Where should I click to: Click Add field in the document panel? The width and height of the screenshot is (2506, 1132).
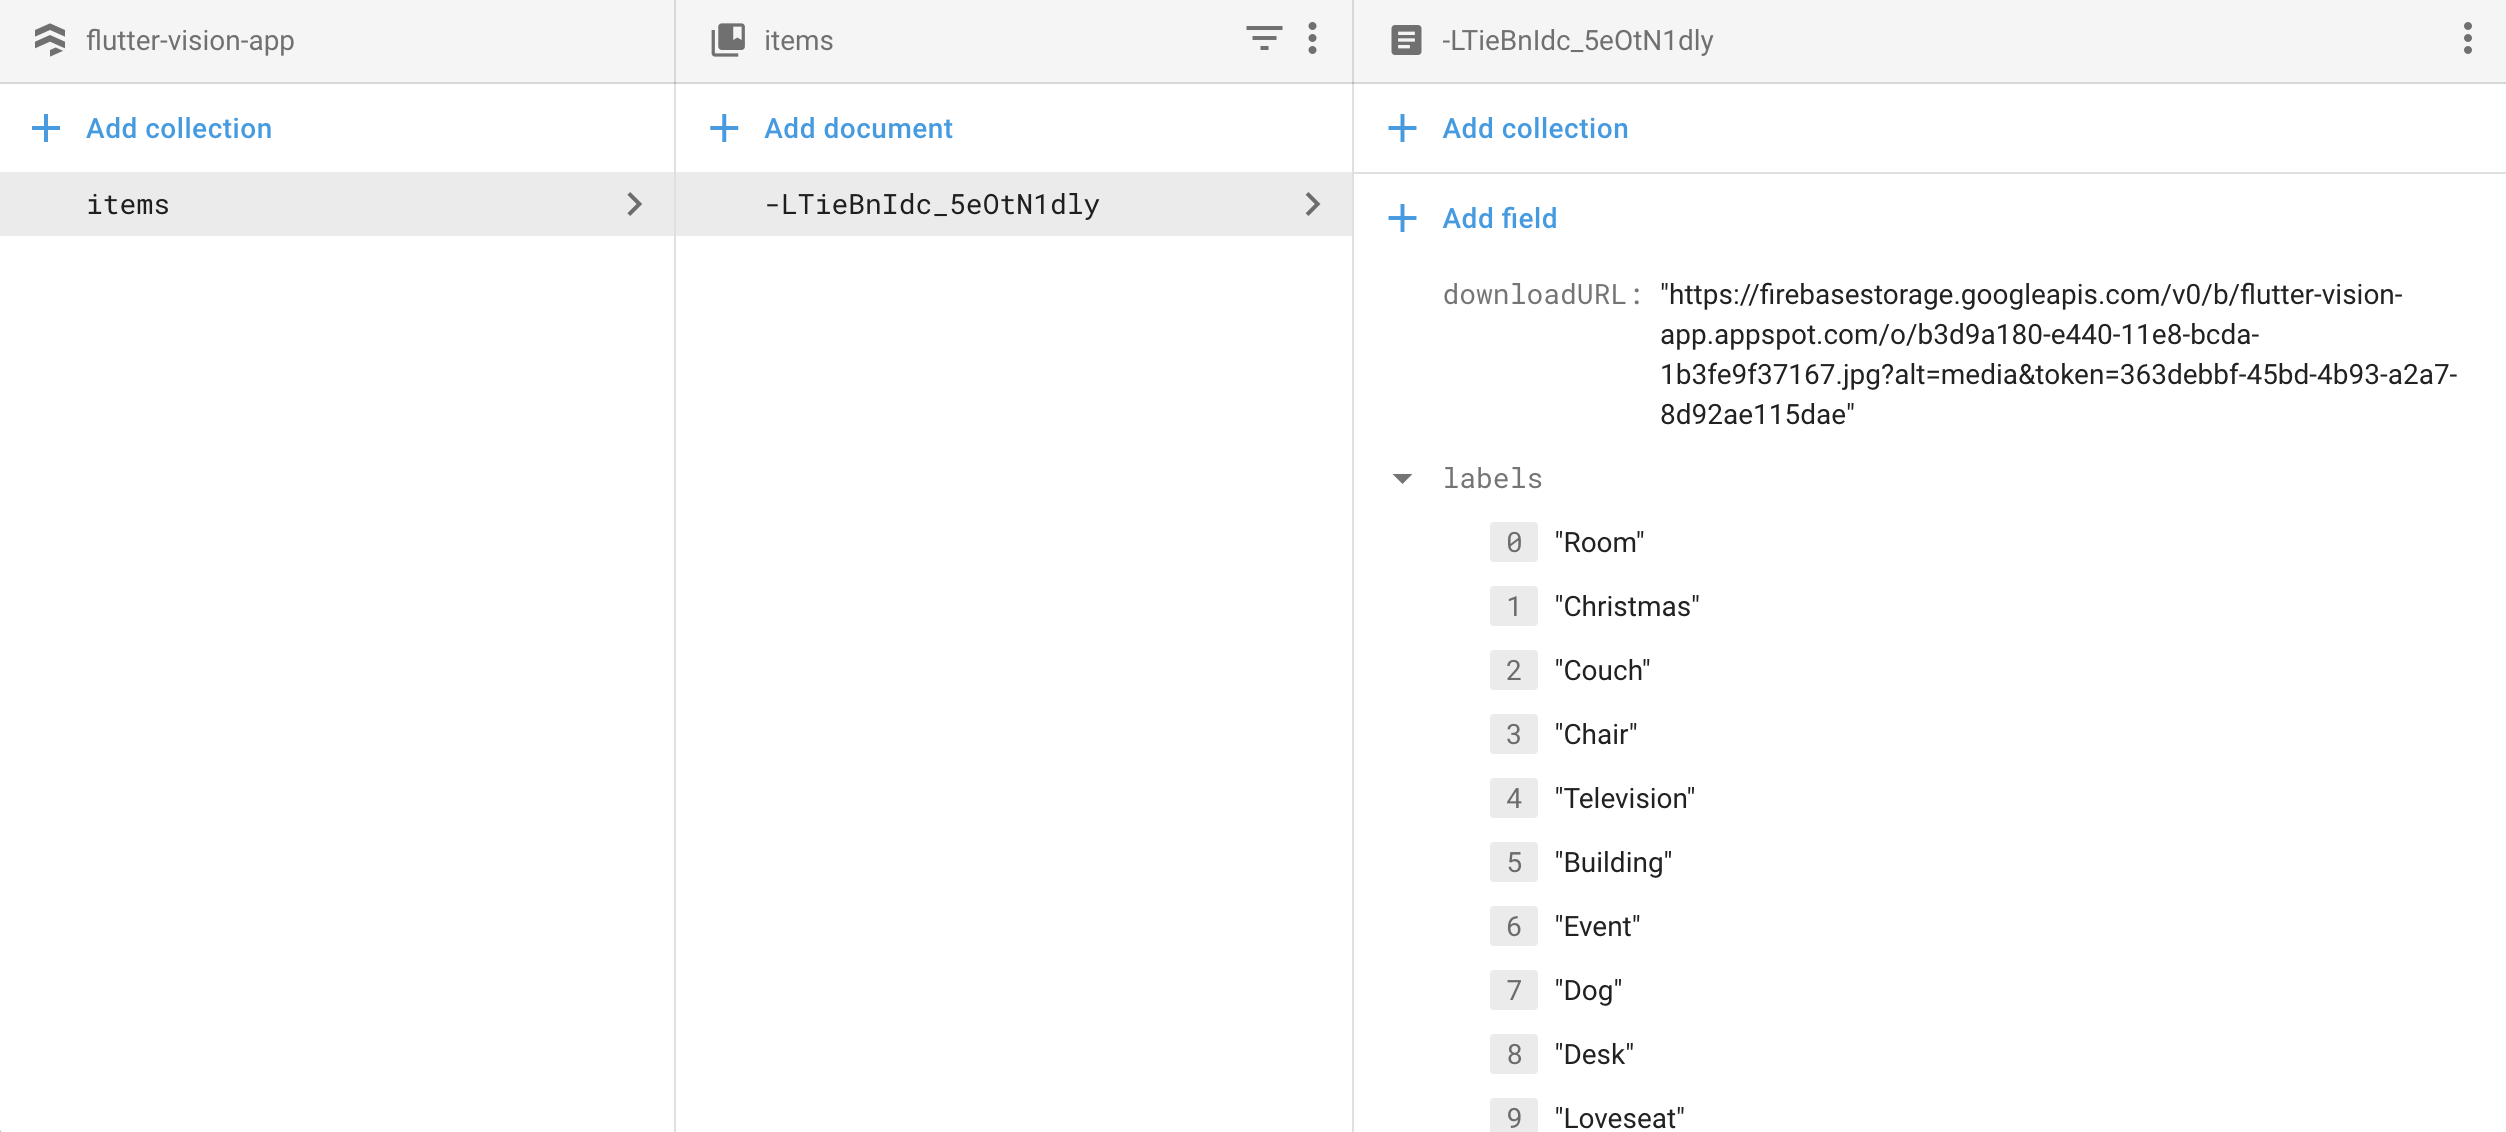(1499, 217)
